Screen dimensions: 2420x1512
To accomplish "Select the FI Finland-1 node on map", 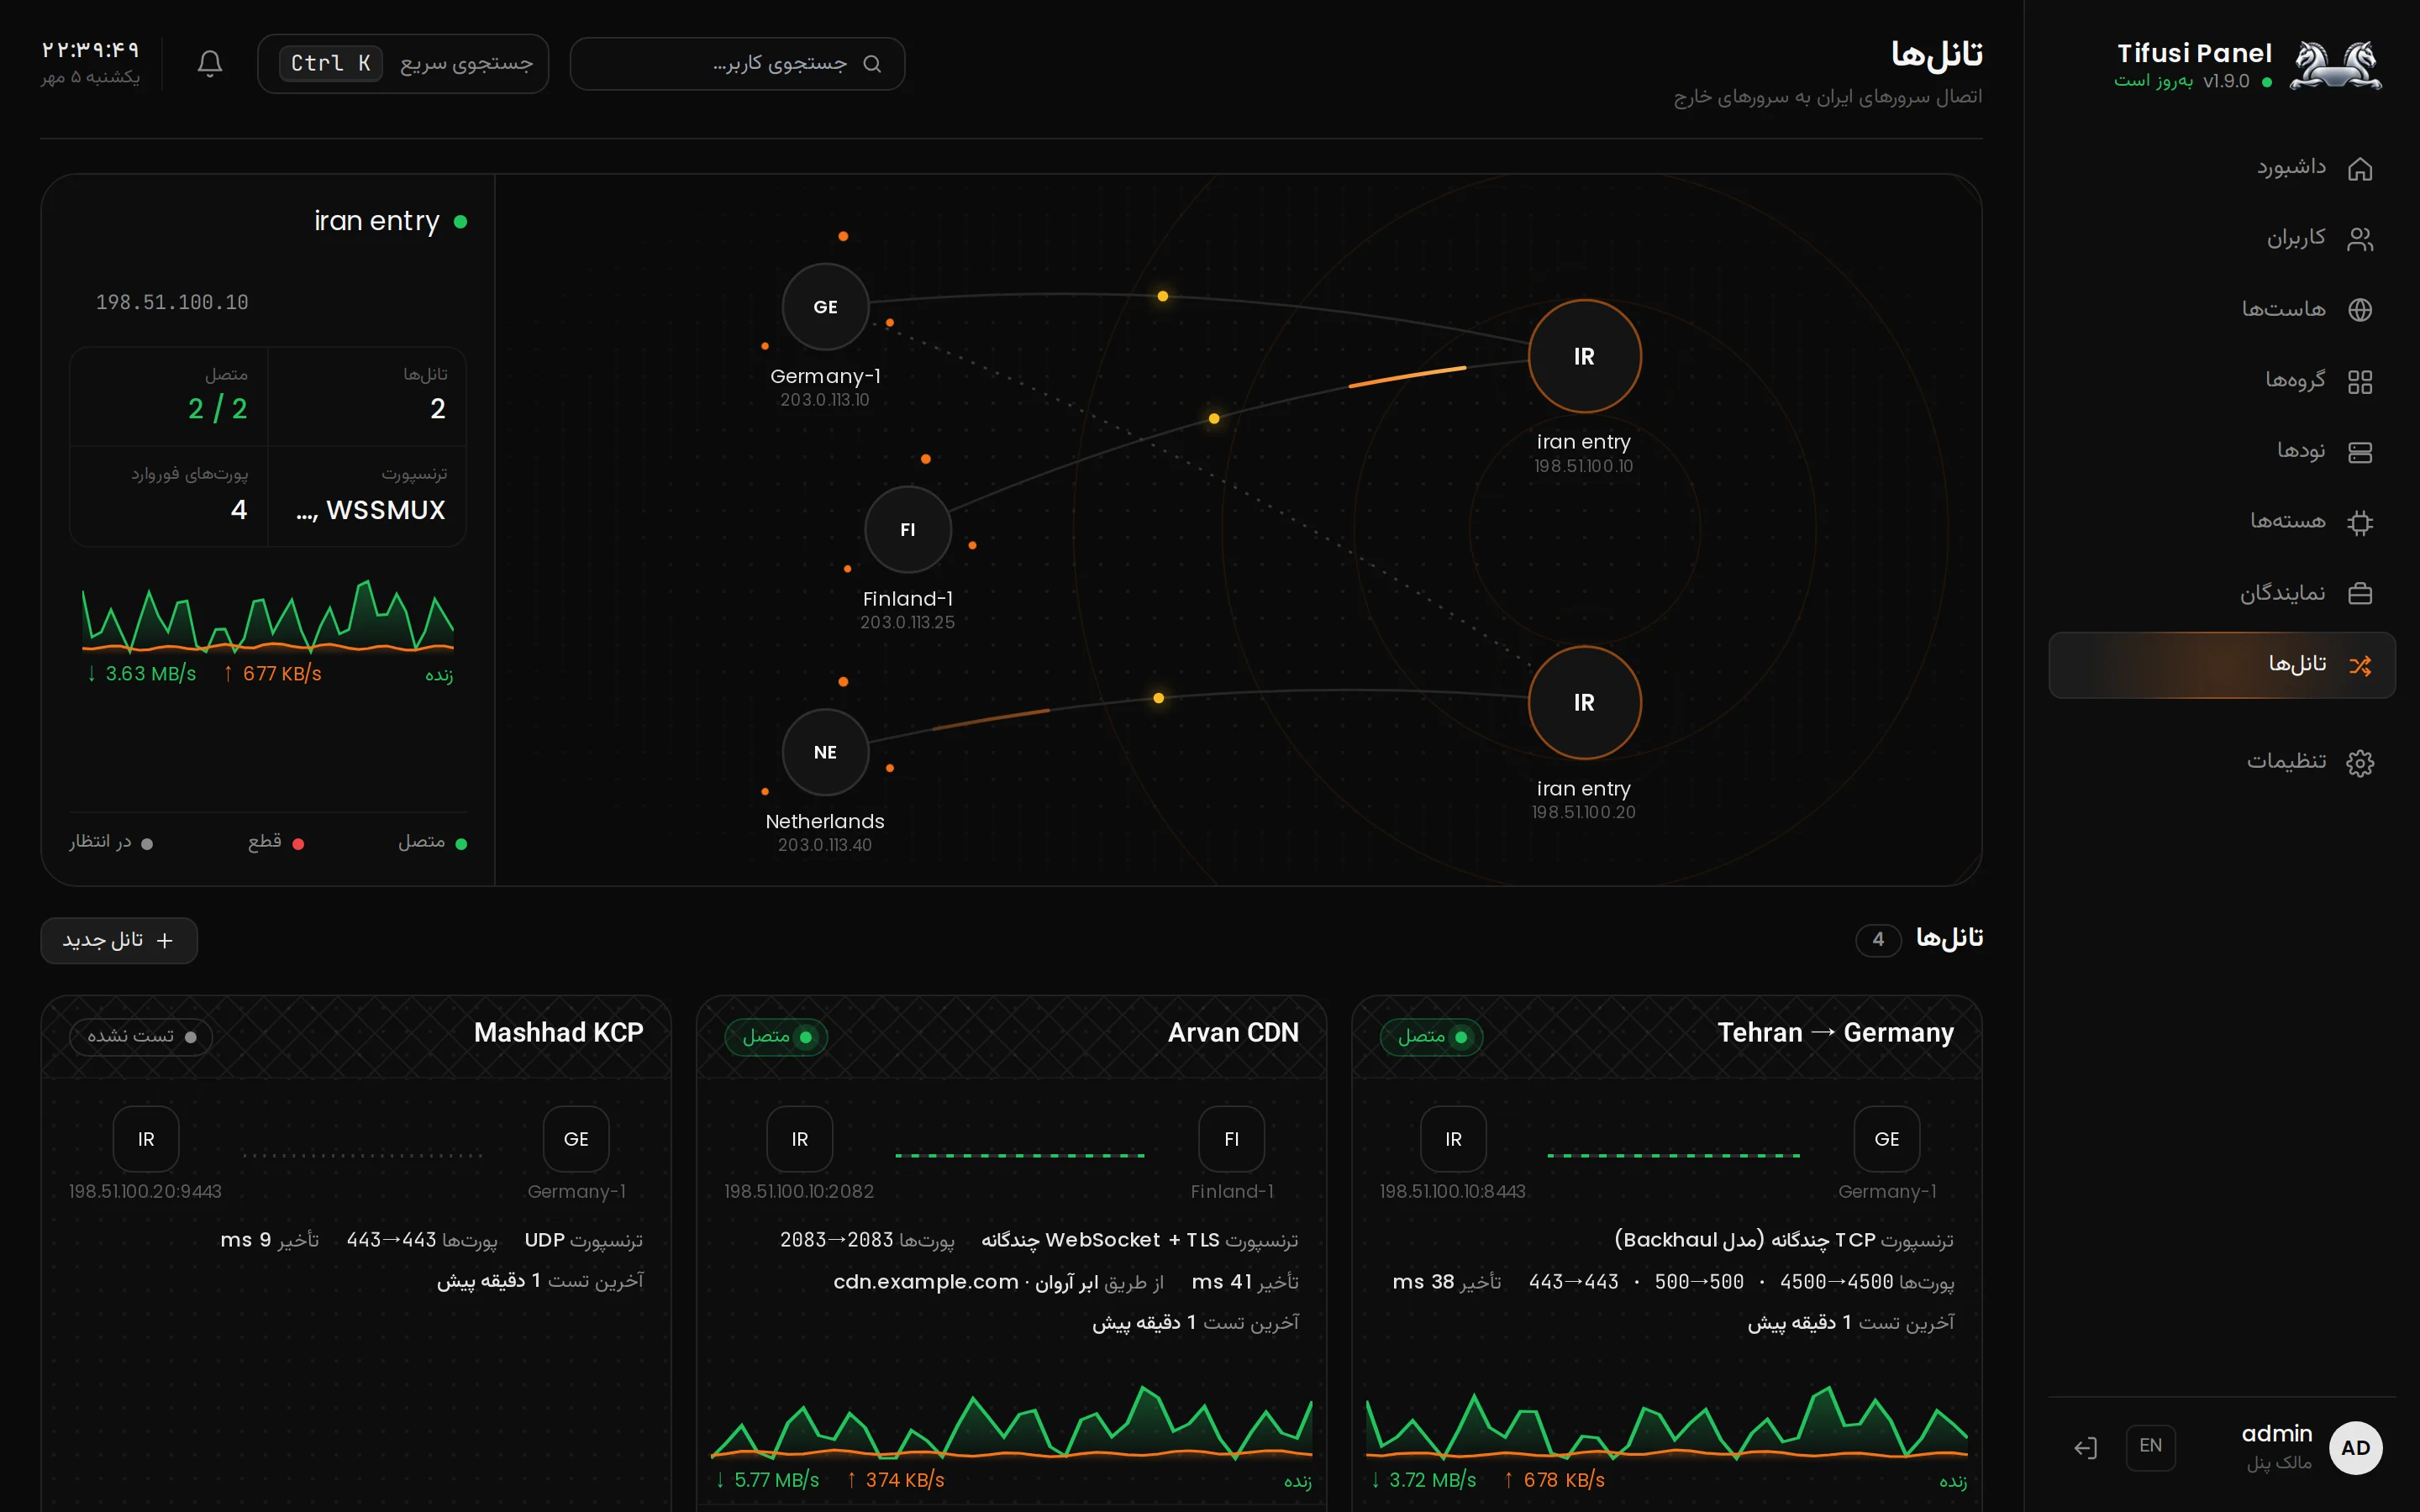I will click(x=907, y=529).
